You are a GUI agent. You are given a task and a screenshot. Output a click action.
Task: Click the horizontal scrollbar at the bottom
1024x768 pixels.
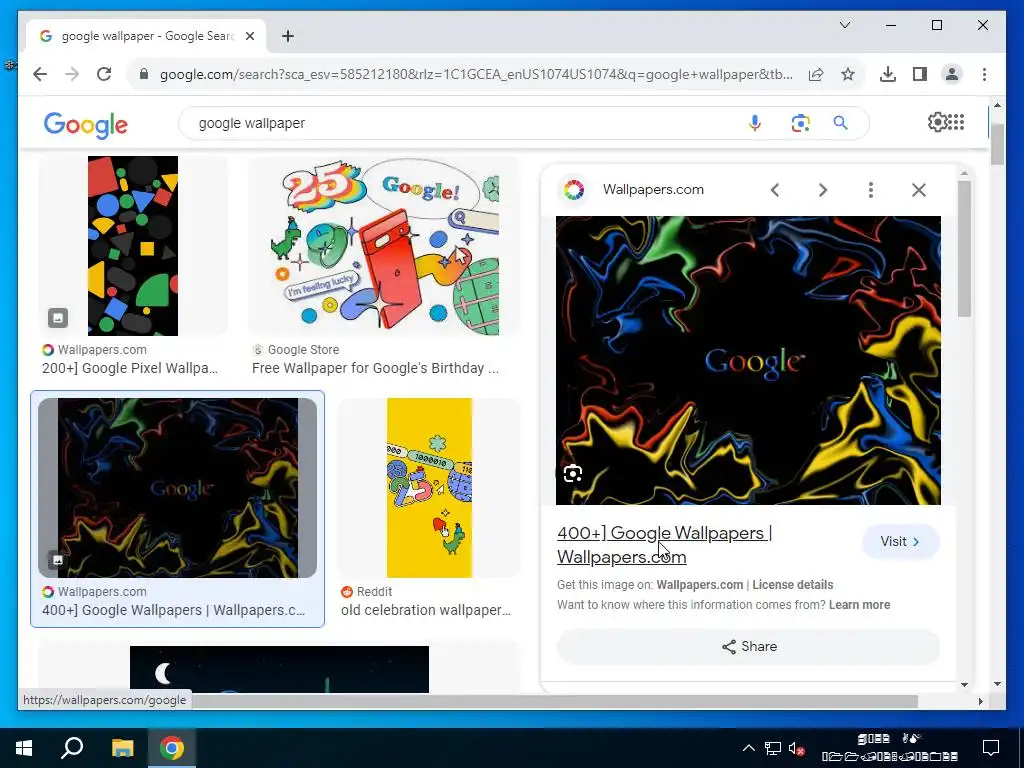554,701
